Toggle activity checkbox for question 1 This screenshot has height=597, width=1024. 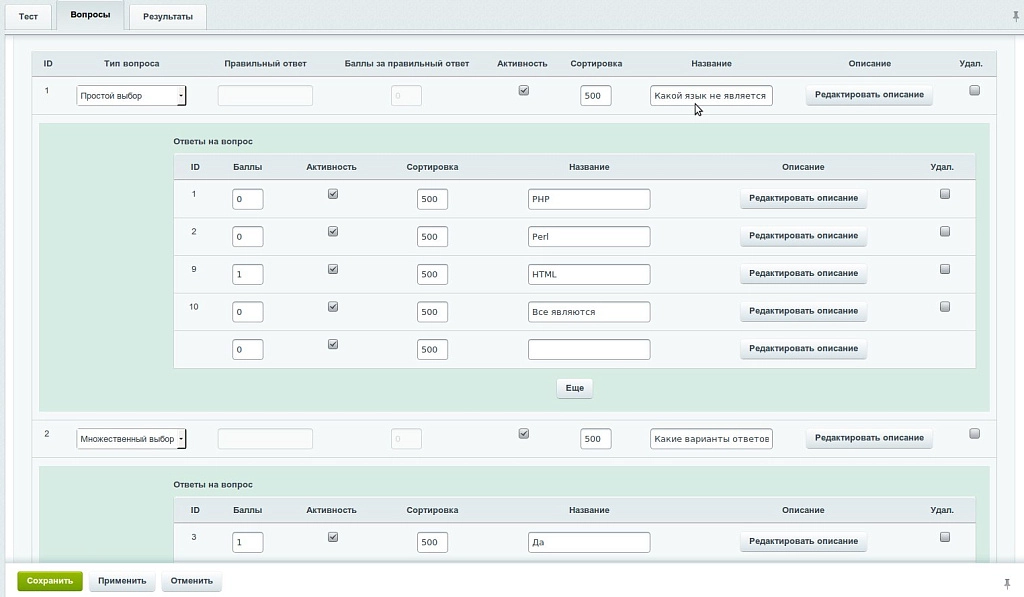pyautogui.click(x=524, y=90)
